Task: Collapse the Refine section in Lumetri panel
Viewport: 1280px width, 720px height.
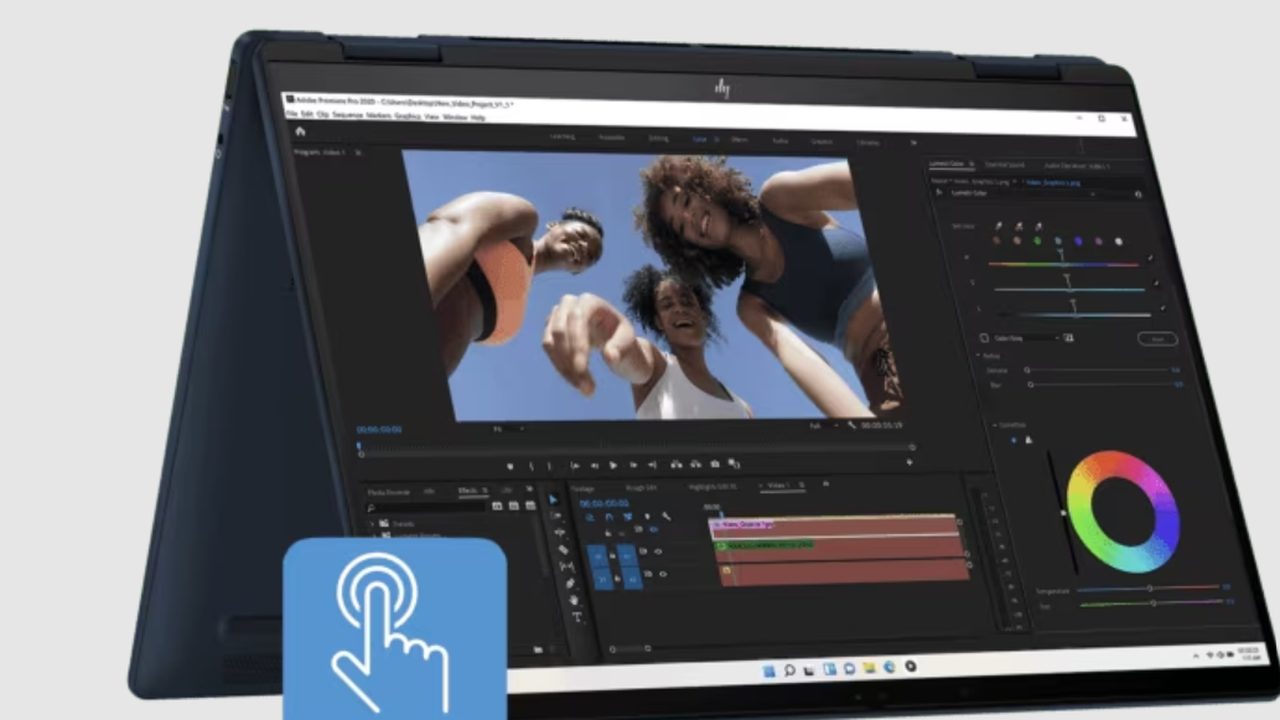Action: coord(977,355)
